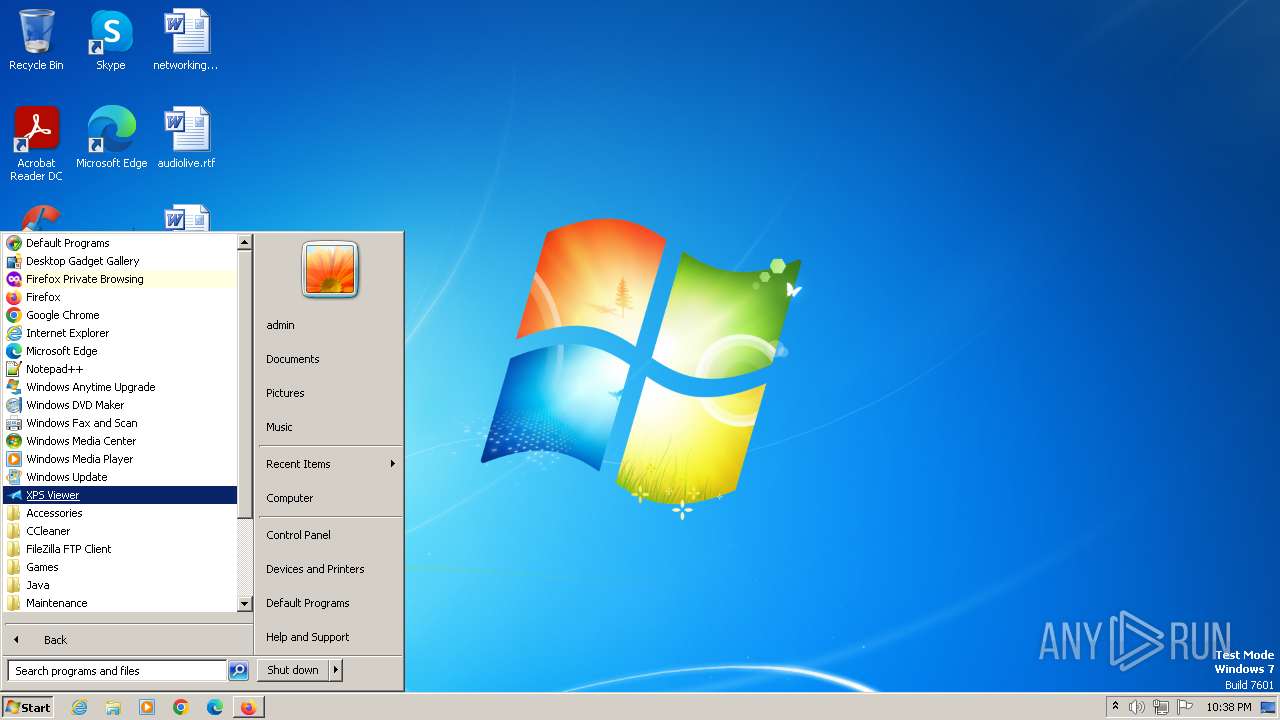Viewport: 1280px width, 720px height.
Task: Open Microsoft Edge from the taskbar
Action: point(215,707)
